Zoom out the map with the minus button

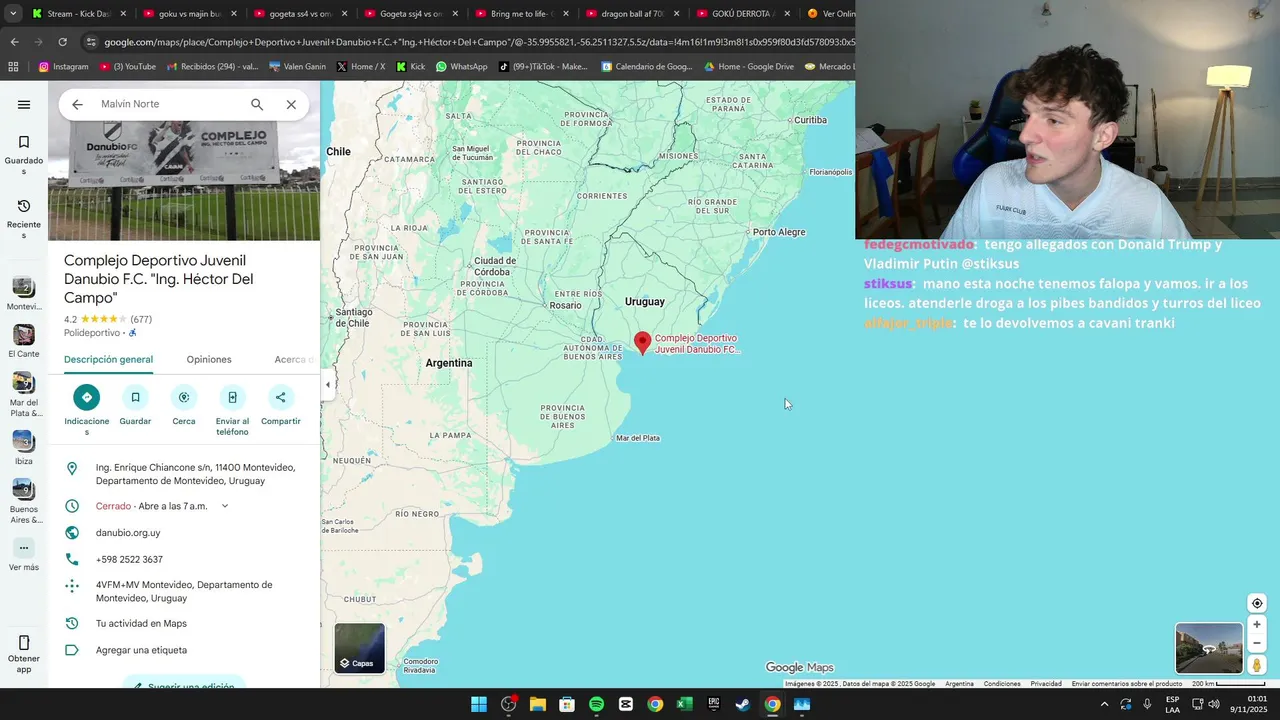[x=1257, y=643]
